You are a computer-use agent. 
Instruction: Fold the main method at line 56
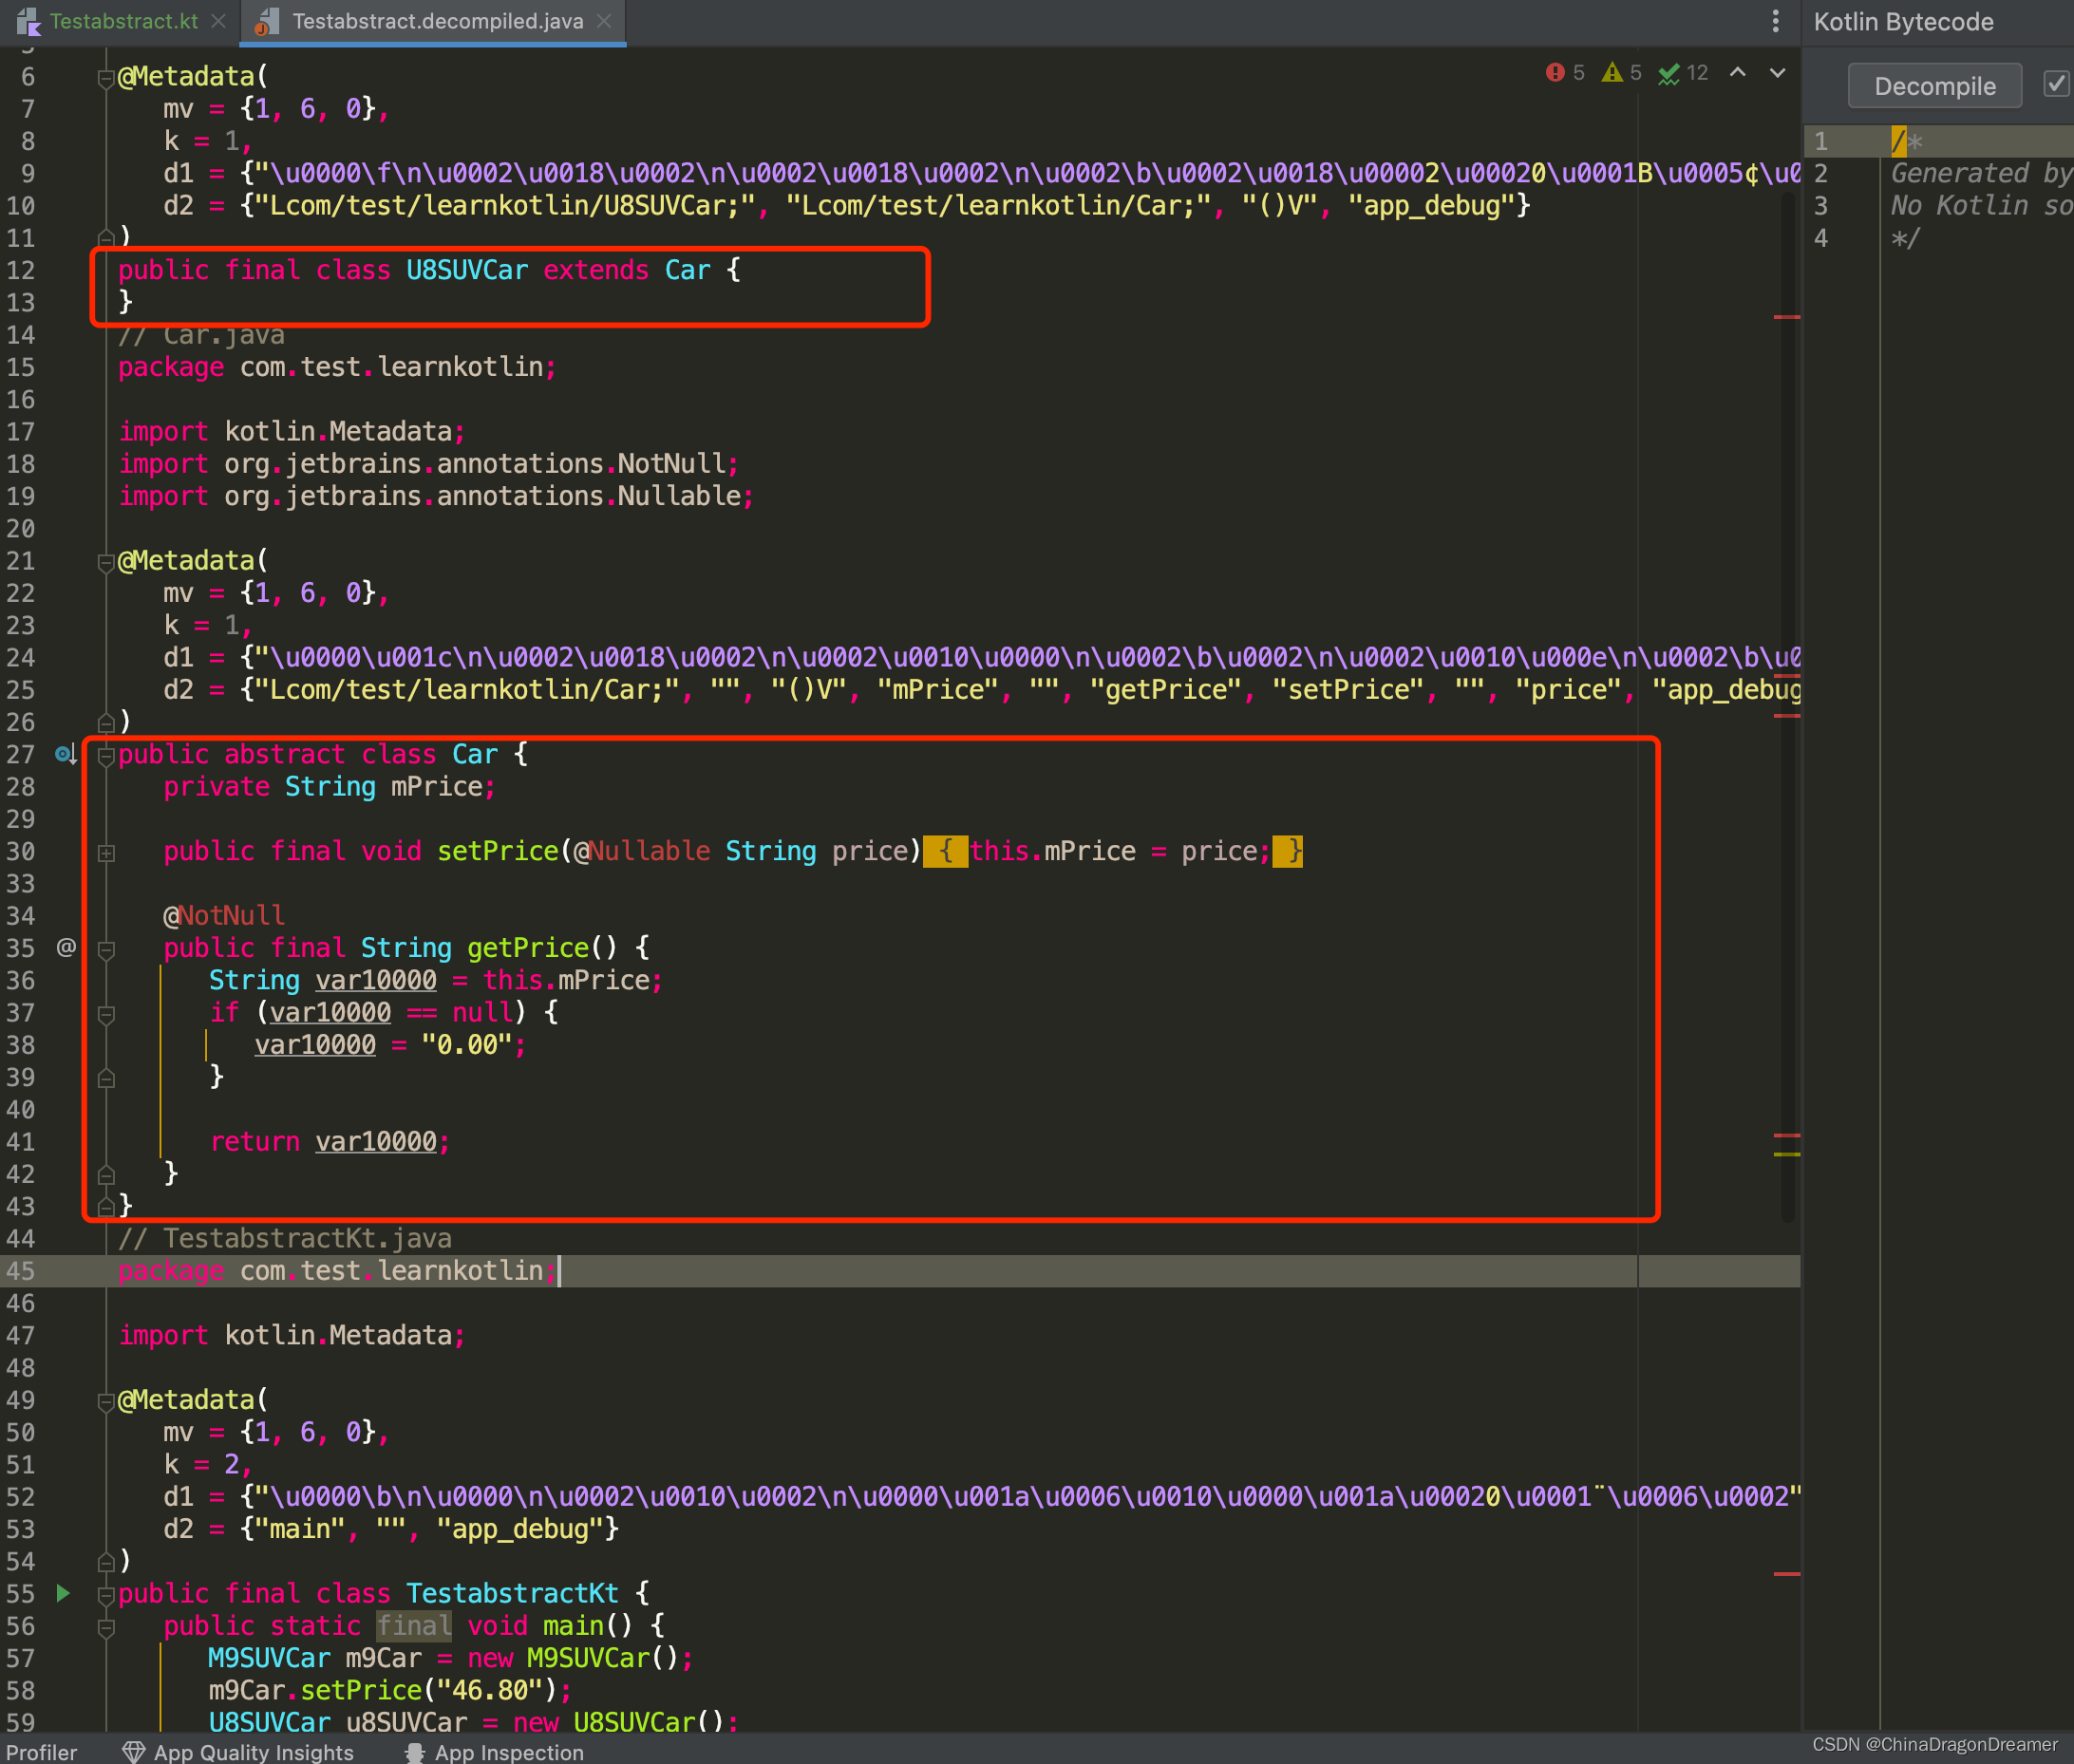click(105, 1627)
